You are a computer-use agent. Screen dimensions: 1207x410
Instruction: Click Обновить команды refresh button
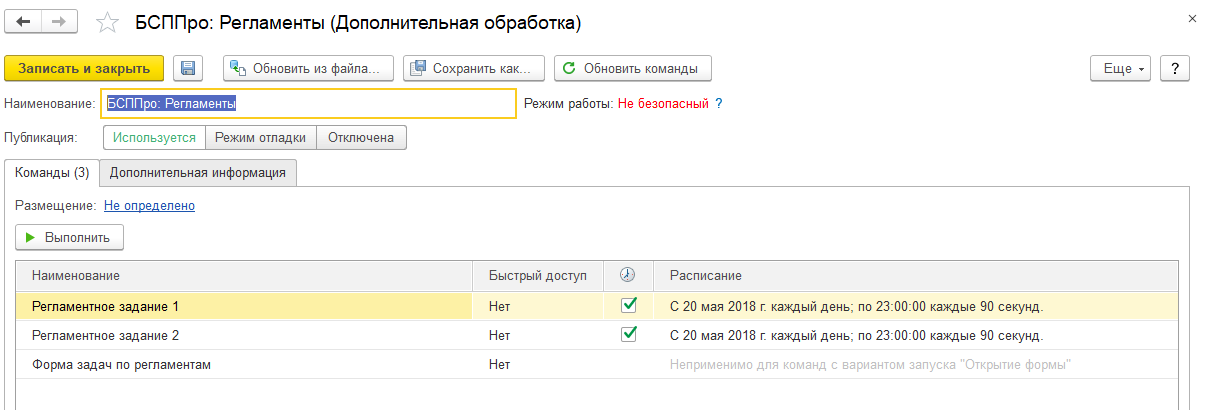coord(632,68)
